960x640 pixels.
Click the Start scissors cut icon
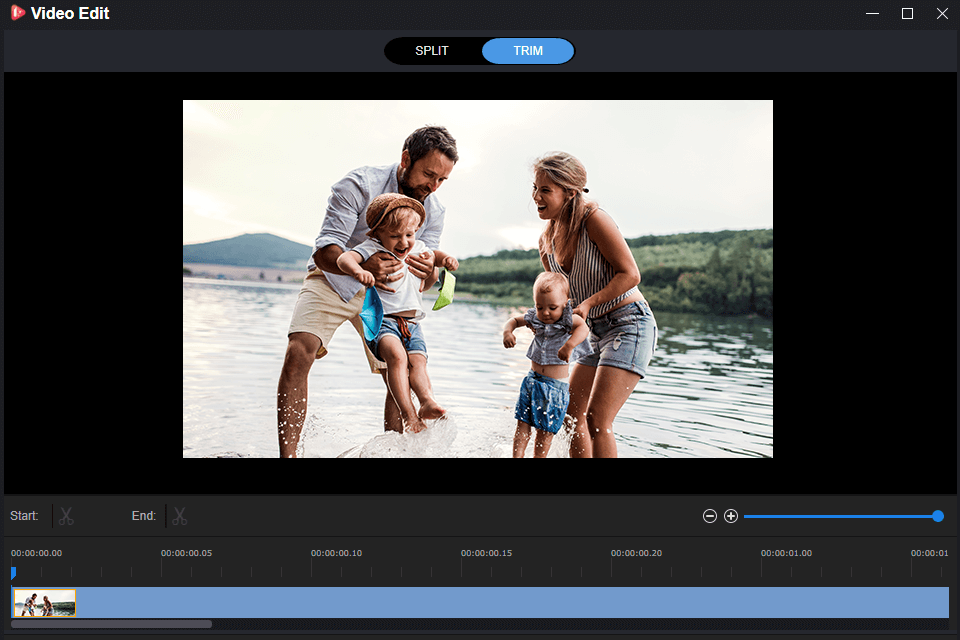point(66,516)
